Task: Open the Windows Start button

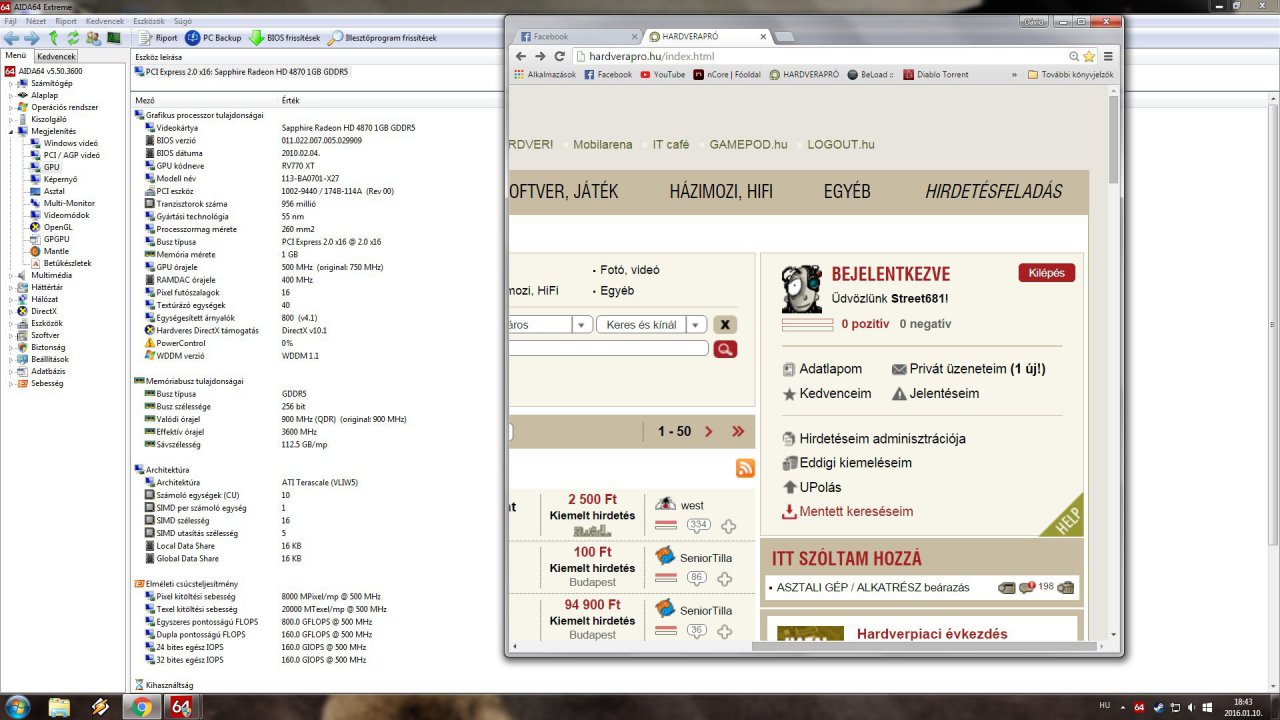Action: click(17, 706)
